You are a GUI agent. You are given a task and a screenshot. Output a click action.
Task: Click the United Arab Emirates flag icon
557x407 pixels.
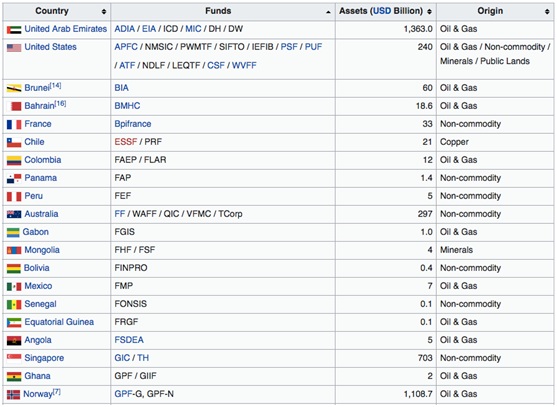pyautogui.click(x=14, y=30)
